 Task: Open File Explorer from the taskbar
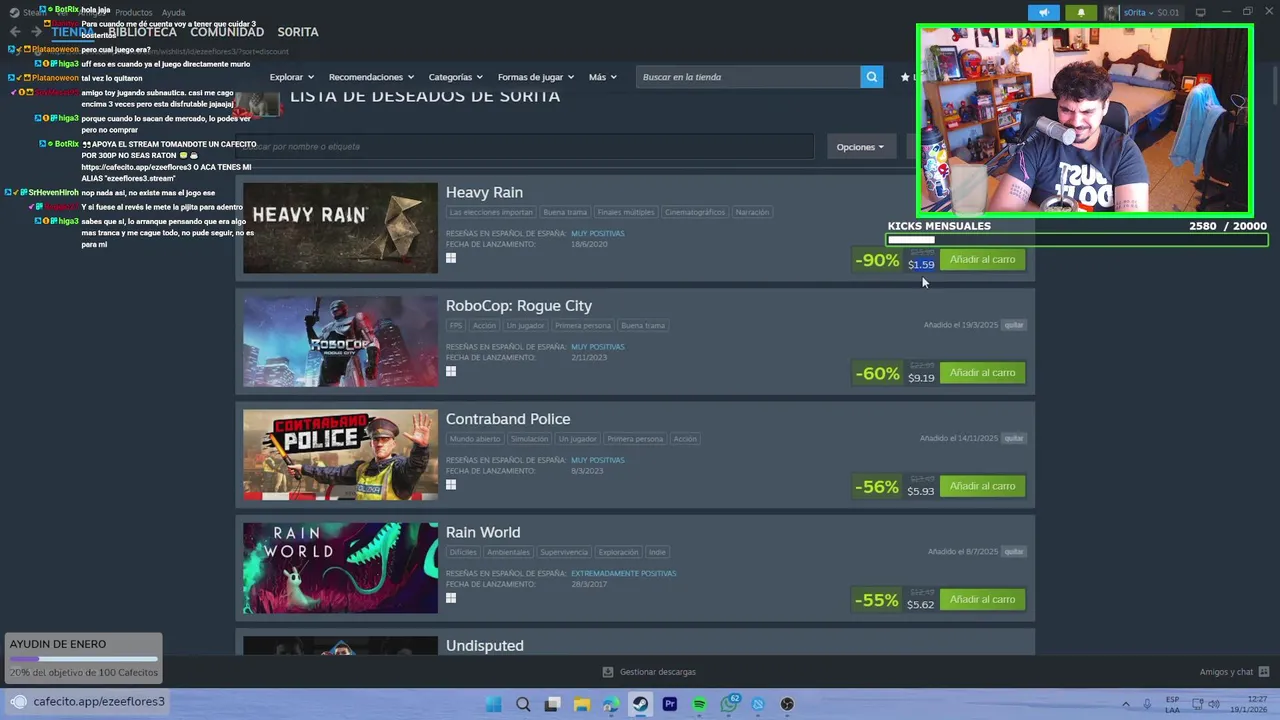(582, 704)
